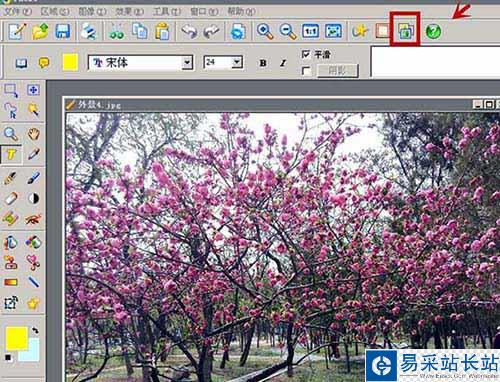Select the green scroll tool

click(11, 219)
